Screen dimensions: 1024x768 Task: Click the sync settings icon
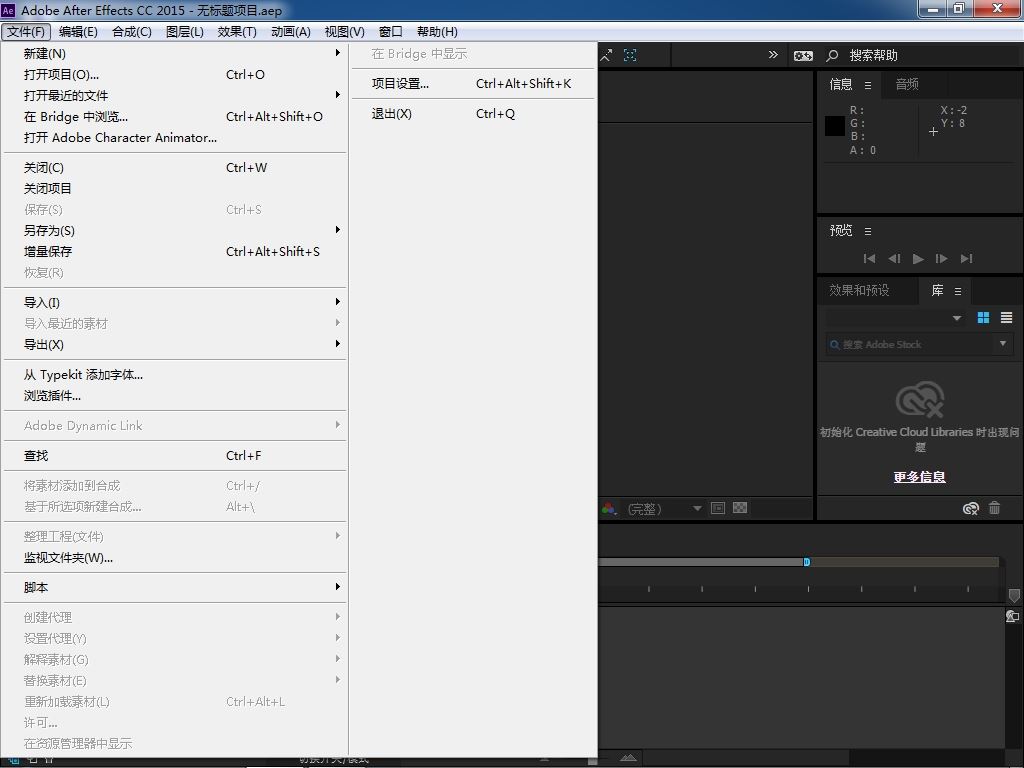click(803, 56)
